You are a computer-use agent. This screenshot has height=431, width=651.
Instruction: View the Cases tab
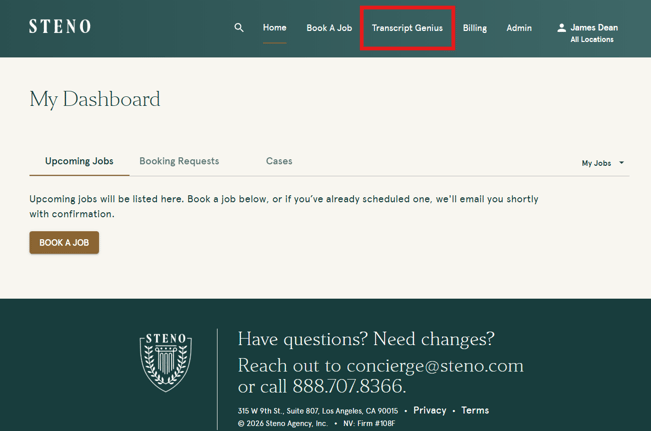279,161
